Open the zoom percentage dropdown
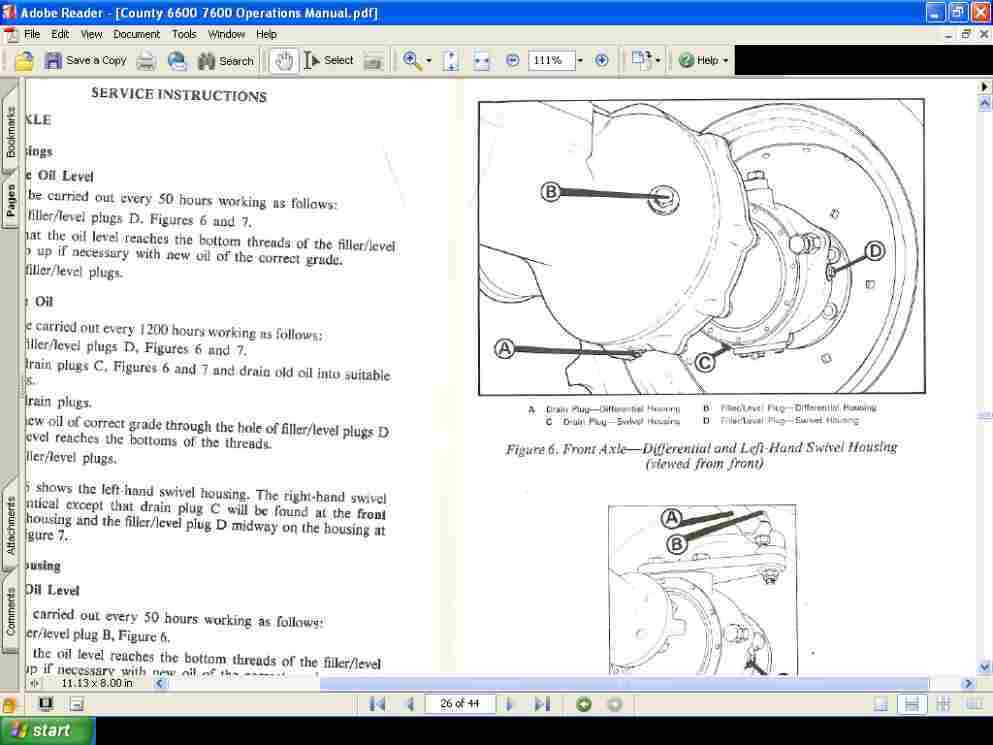 click(x=580, y=61)
